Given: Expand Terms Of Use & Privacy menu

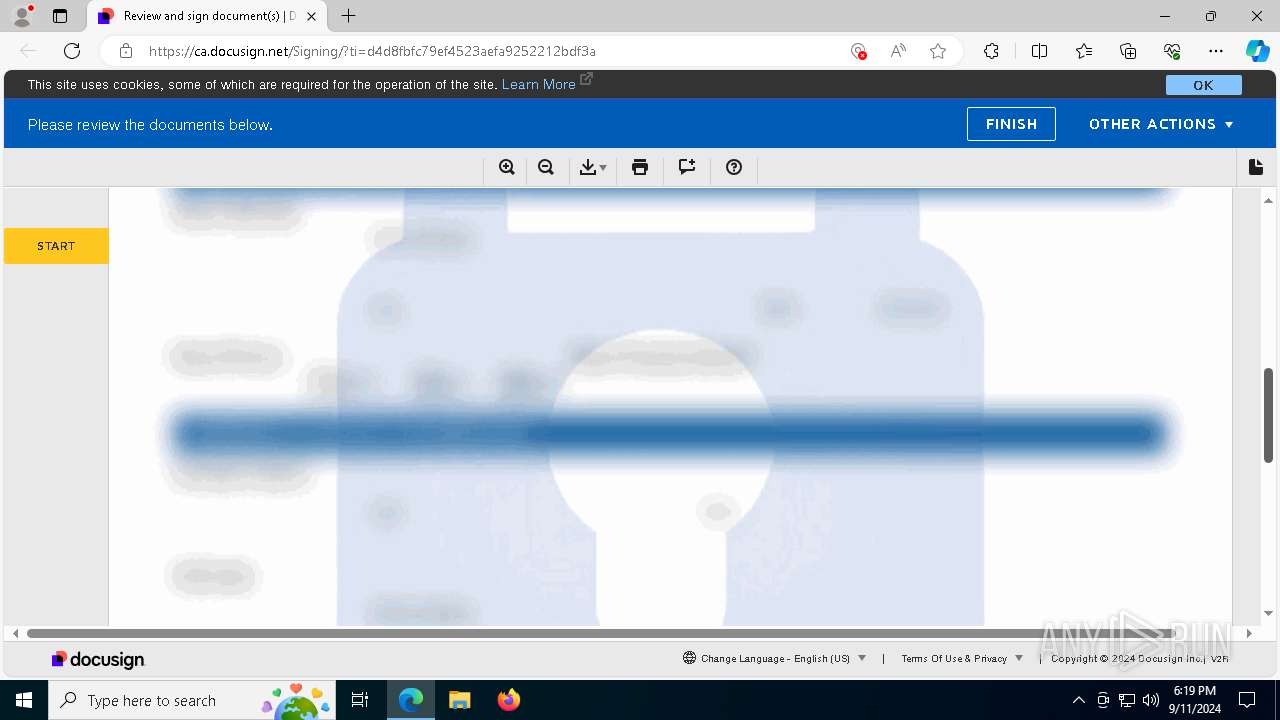Looking at the screenshot, I should [962, 658].
